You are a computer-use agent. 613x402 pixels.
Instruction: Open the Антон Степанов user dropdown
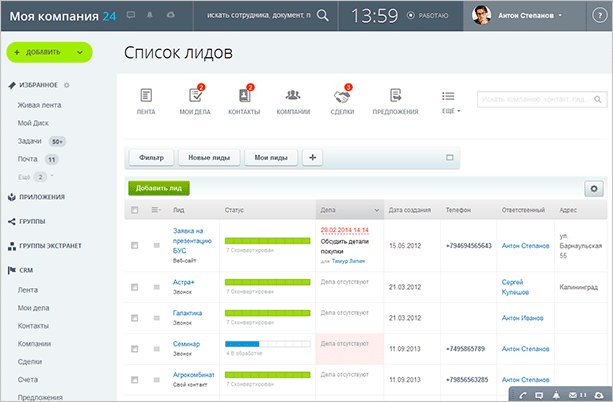click(530, 16)
